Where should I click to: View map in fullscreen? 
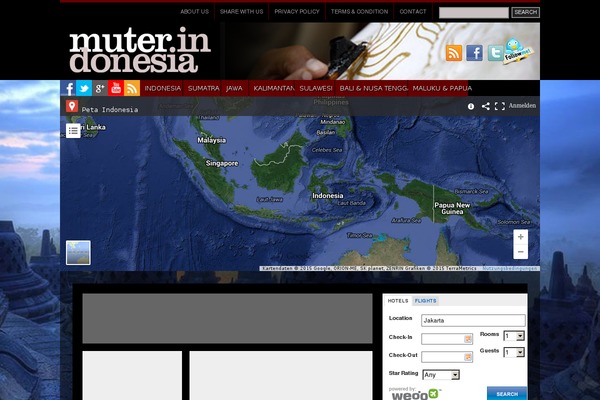500,106
